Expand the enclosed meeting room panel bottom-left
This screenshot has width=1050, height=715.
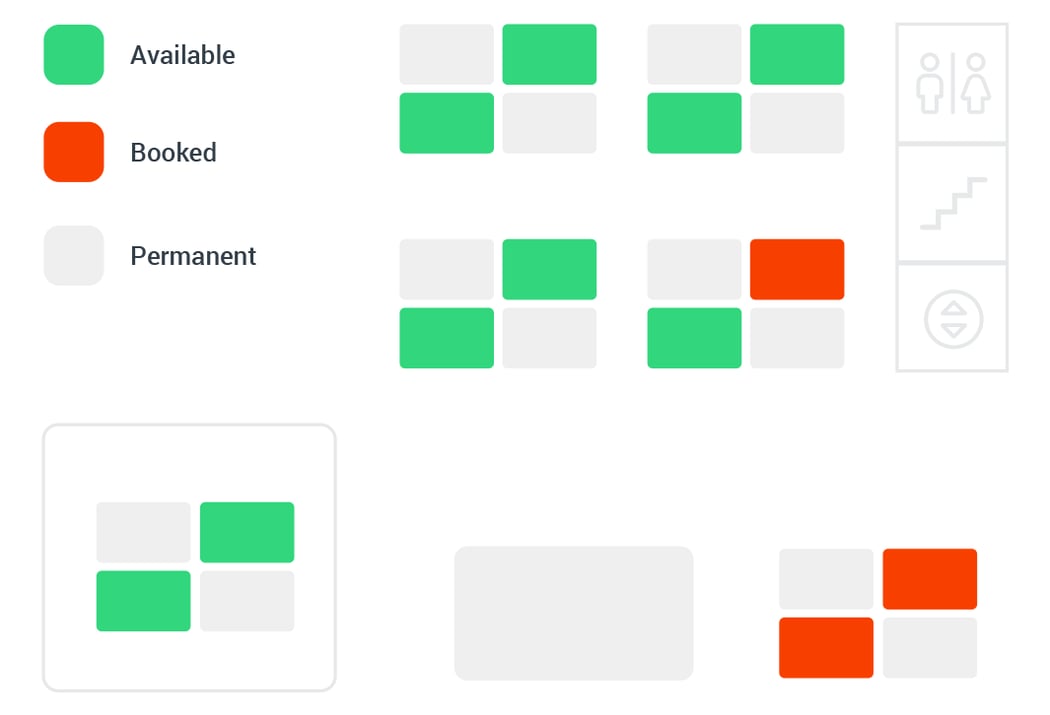pyautogui.click(x=189, y=557)
